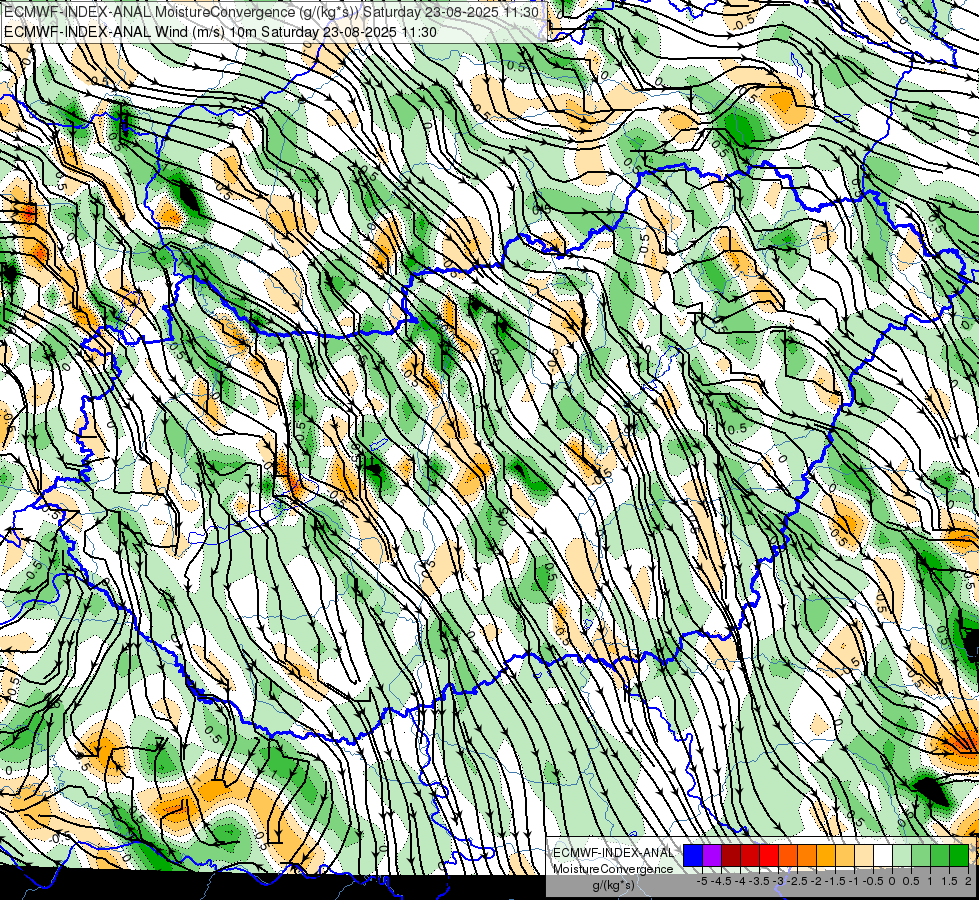
Task: Select the legend swatch between 0.5 and 1
Action: tap(921, 855)
